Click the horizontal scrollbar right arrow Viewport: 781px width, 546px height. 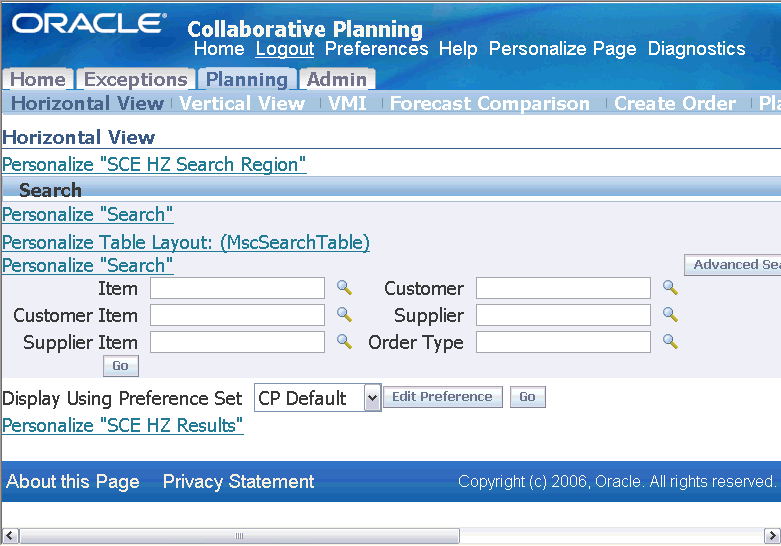(773, 536)
